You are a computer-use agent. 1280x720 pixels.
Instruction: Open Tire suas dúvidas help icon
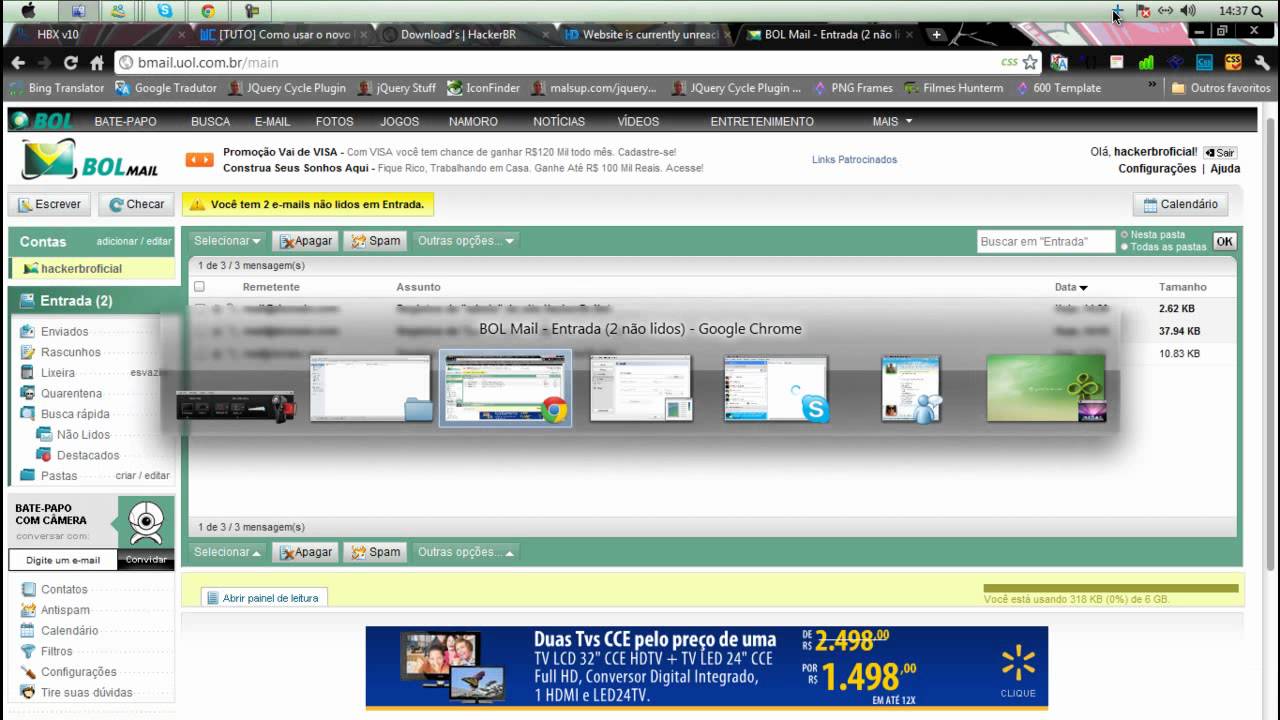[x=27, y=692]
